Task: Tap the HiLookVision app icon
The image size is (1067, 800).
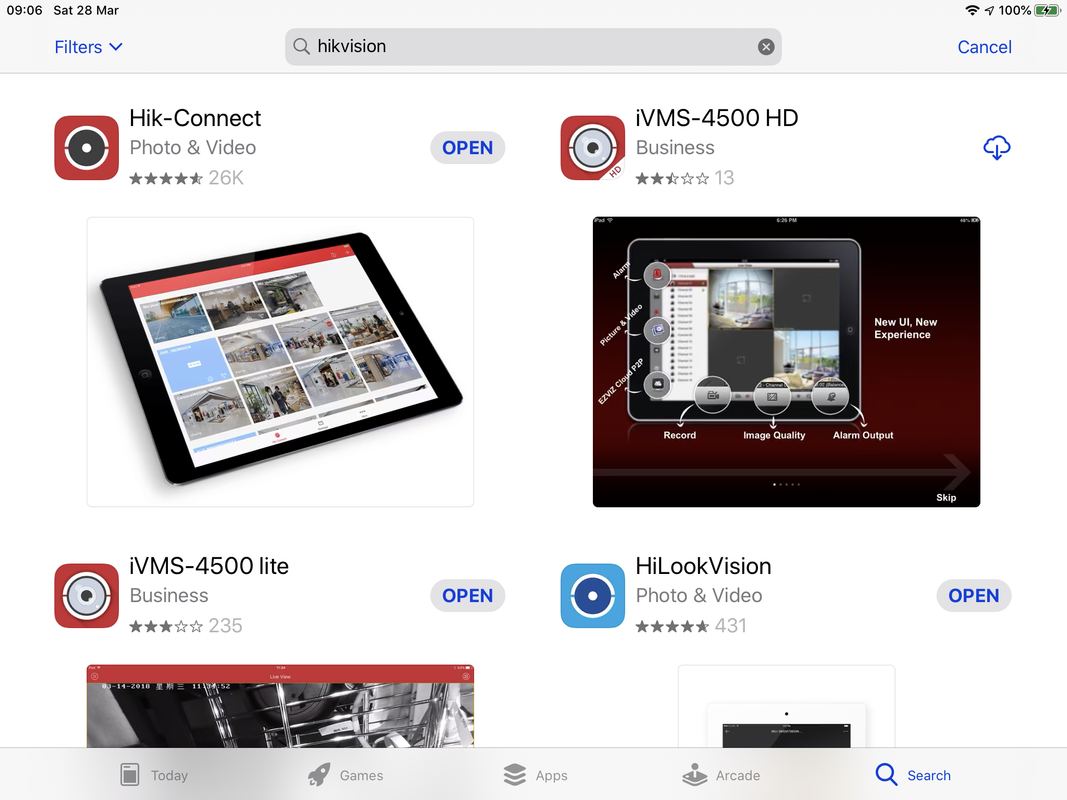Action: click(593, 595)
